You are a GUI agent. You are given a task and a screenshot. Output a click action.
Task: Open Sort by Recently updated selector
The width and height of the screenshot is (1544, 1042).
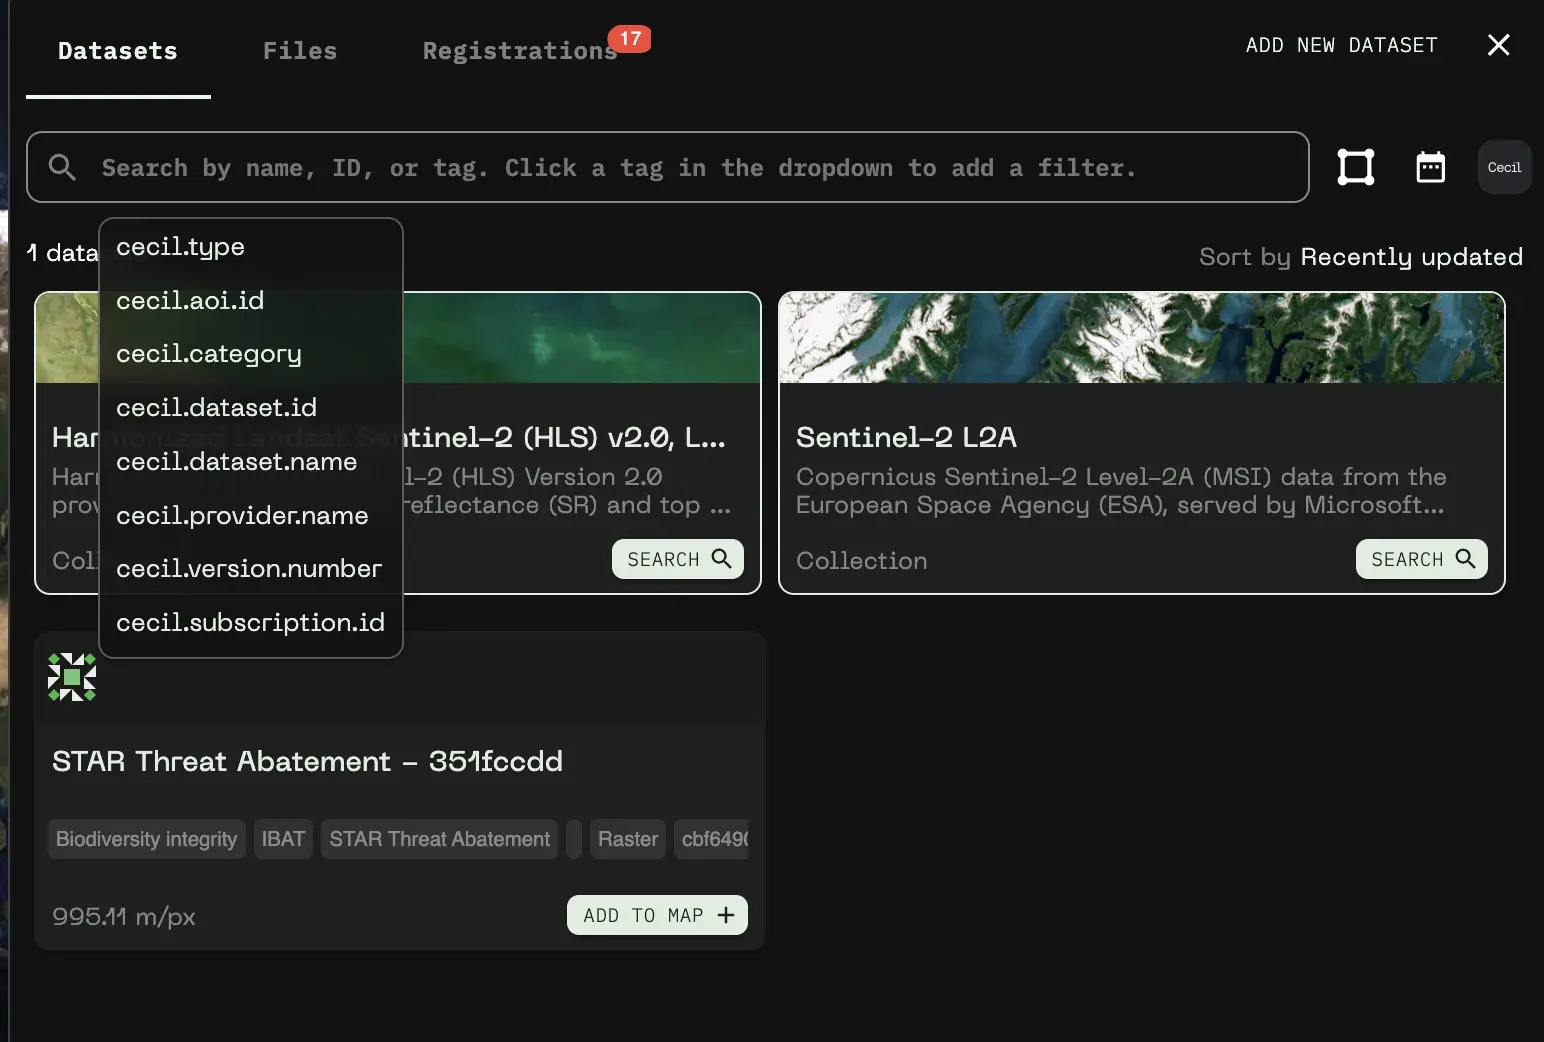[x=1410, y=257]
